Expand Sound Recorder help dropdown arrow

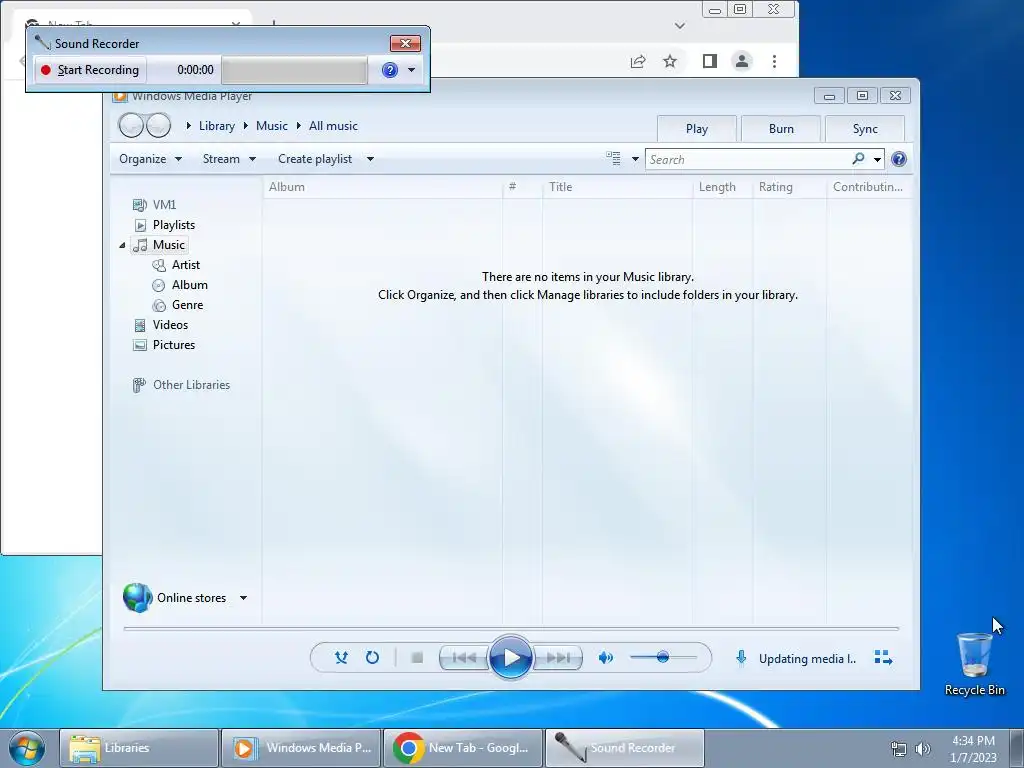411,70
